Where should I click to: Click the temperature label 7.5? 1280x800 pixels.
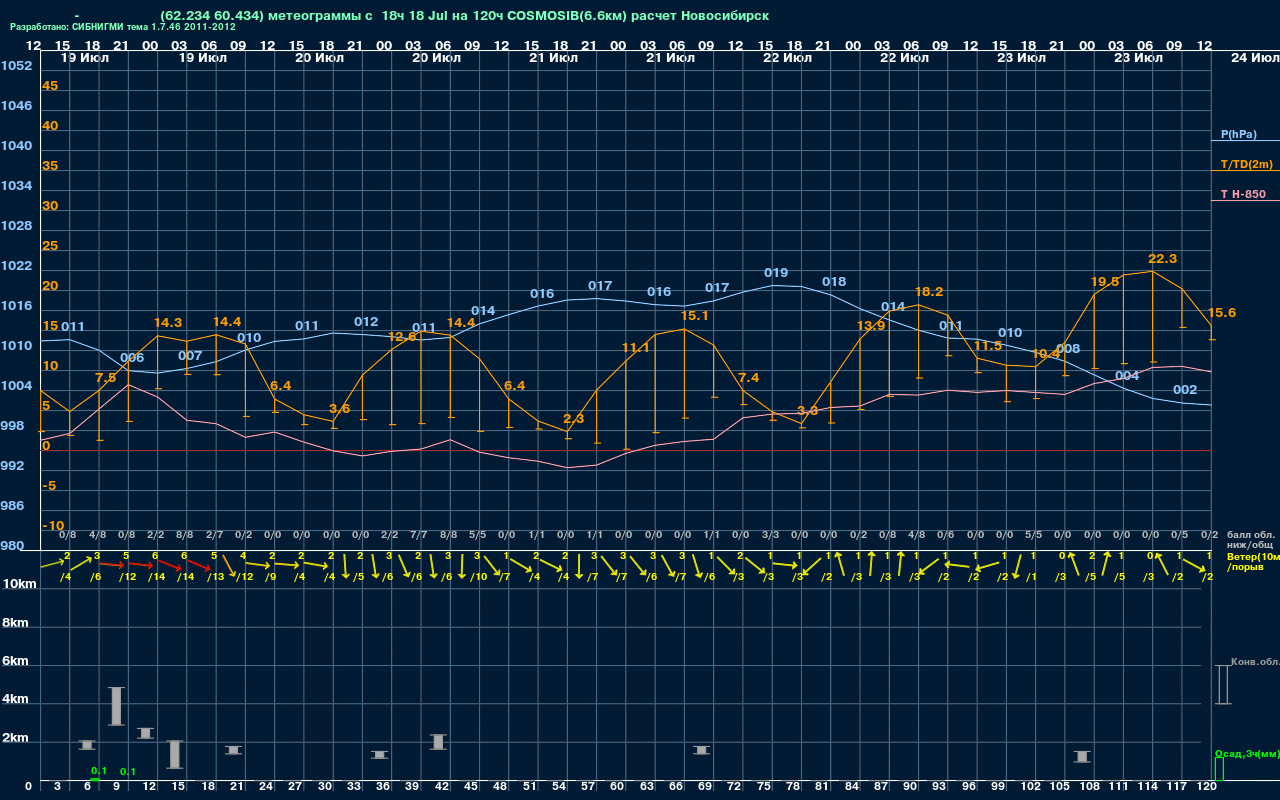click(106, 378)
